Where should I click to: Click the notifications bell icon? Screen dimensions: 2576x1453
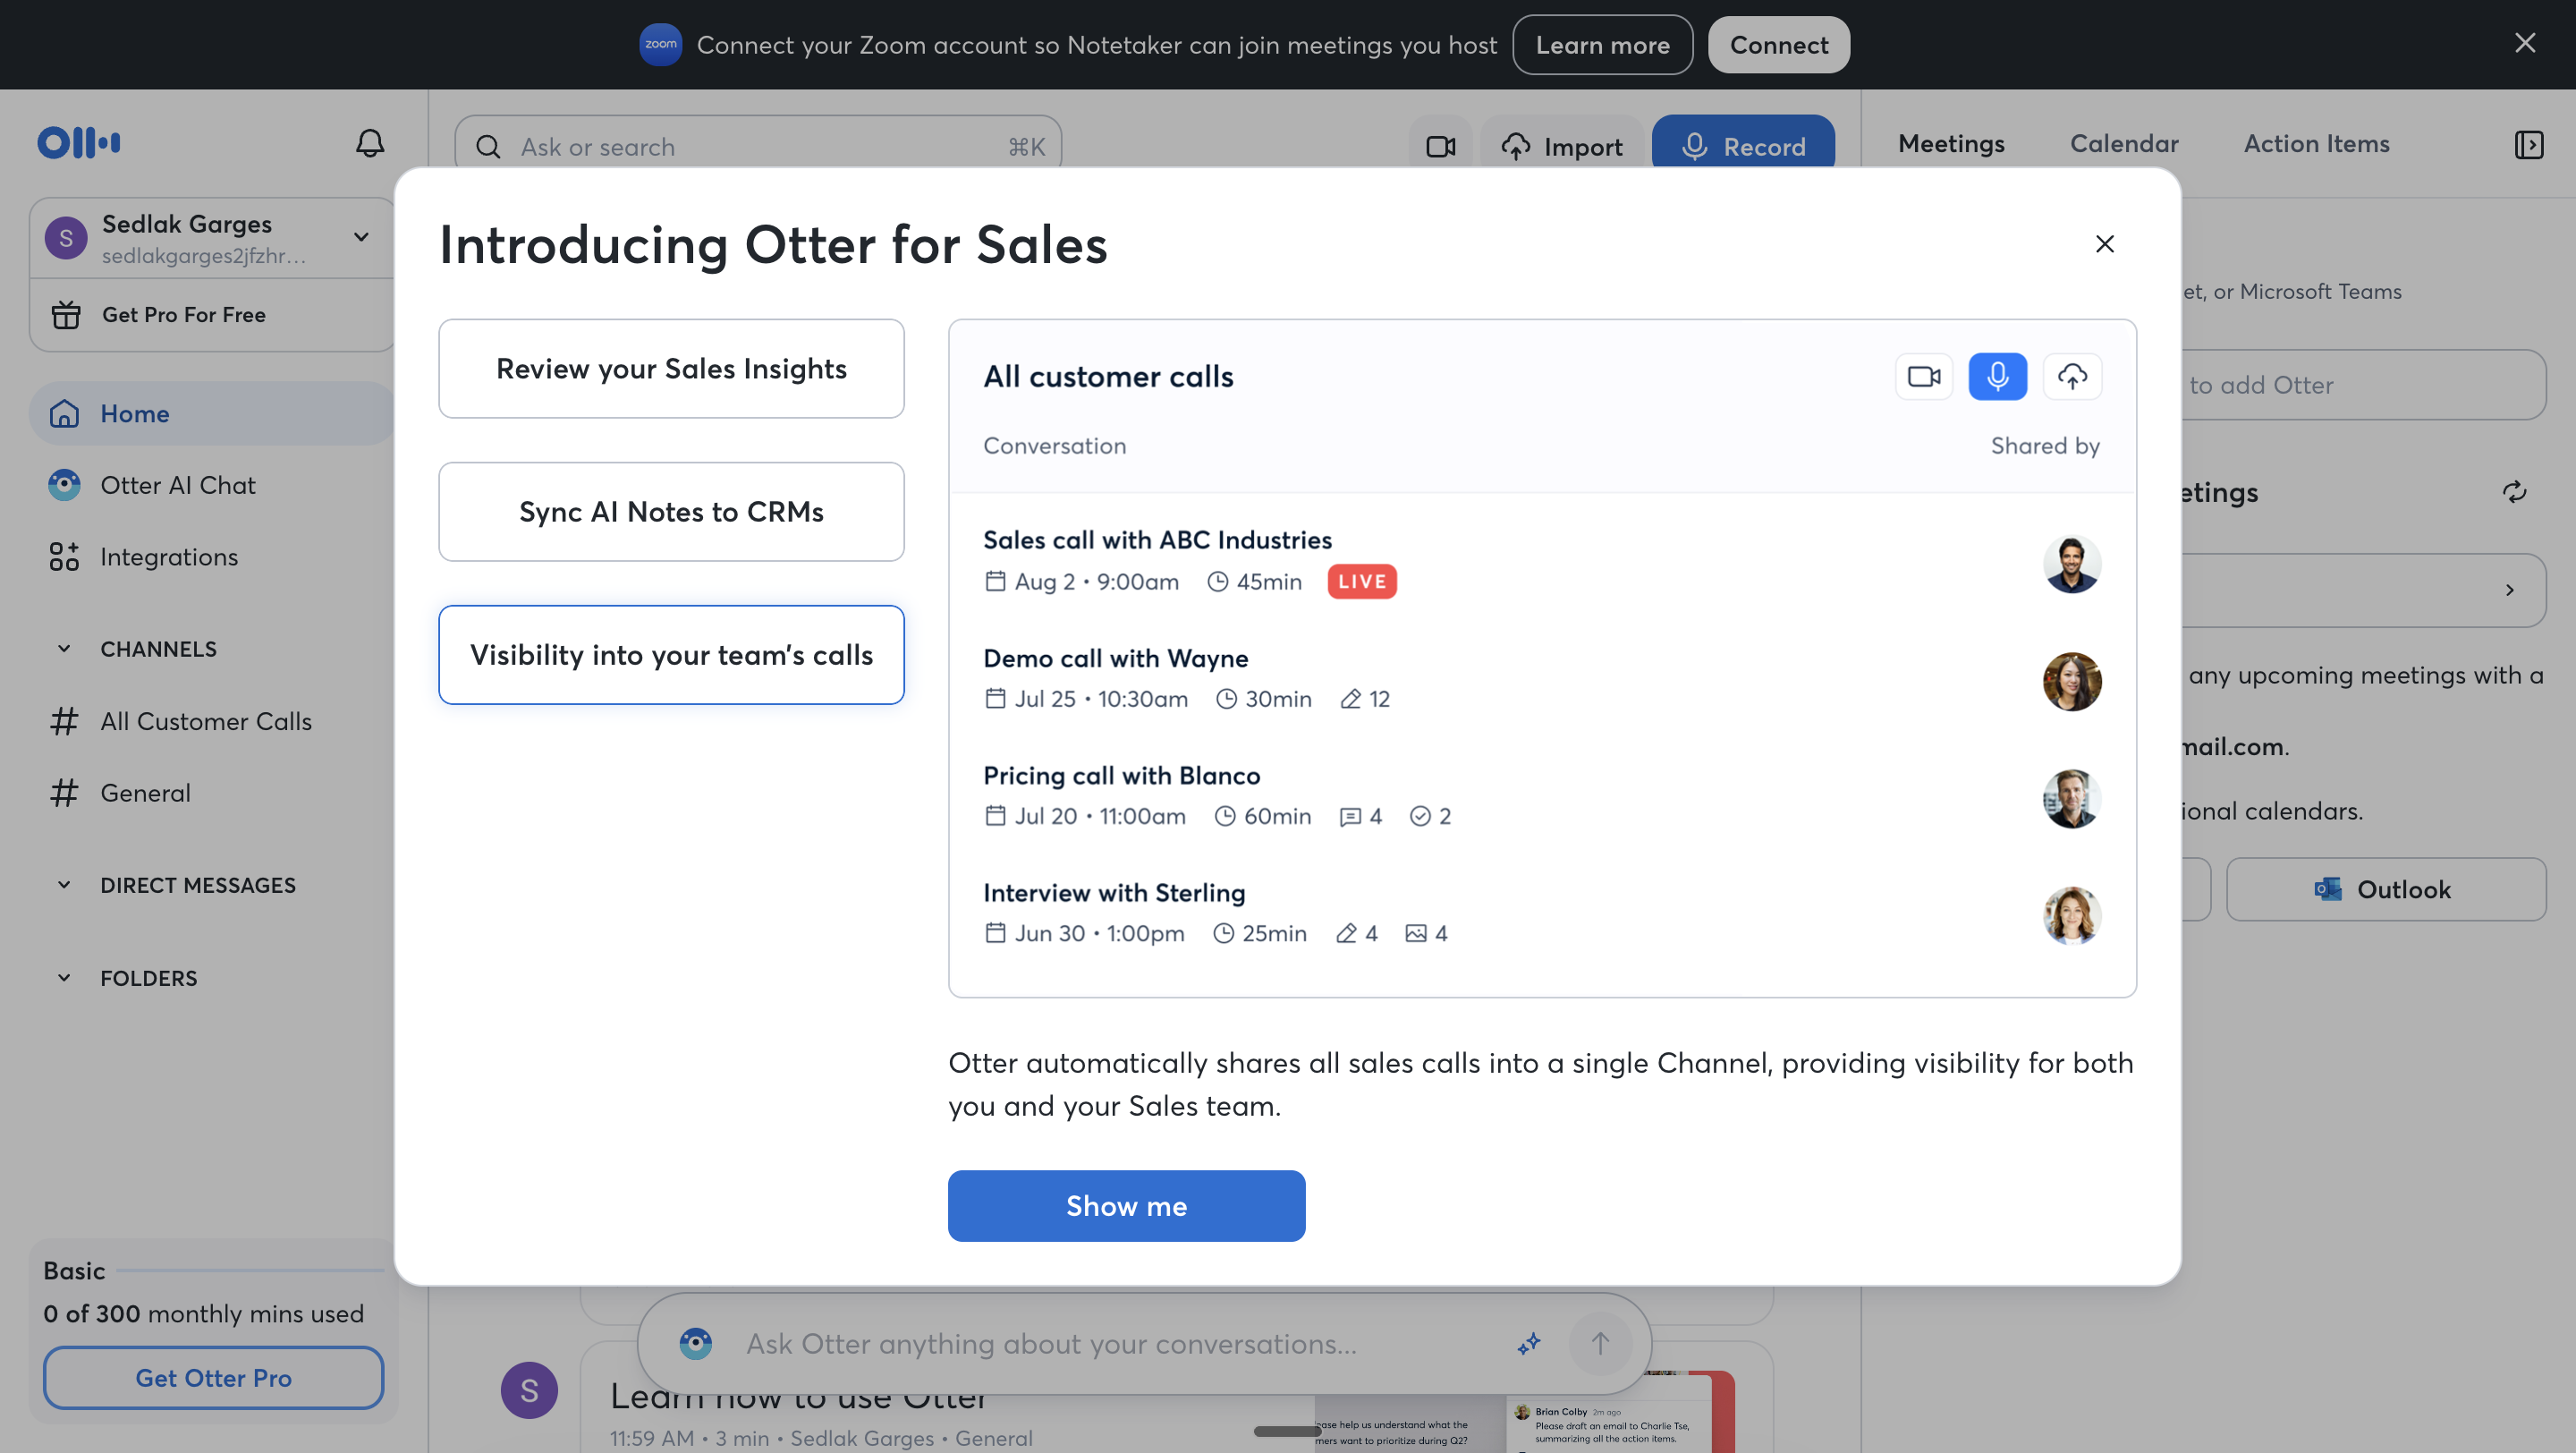tap(370, 143)
